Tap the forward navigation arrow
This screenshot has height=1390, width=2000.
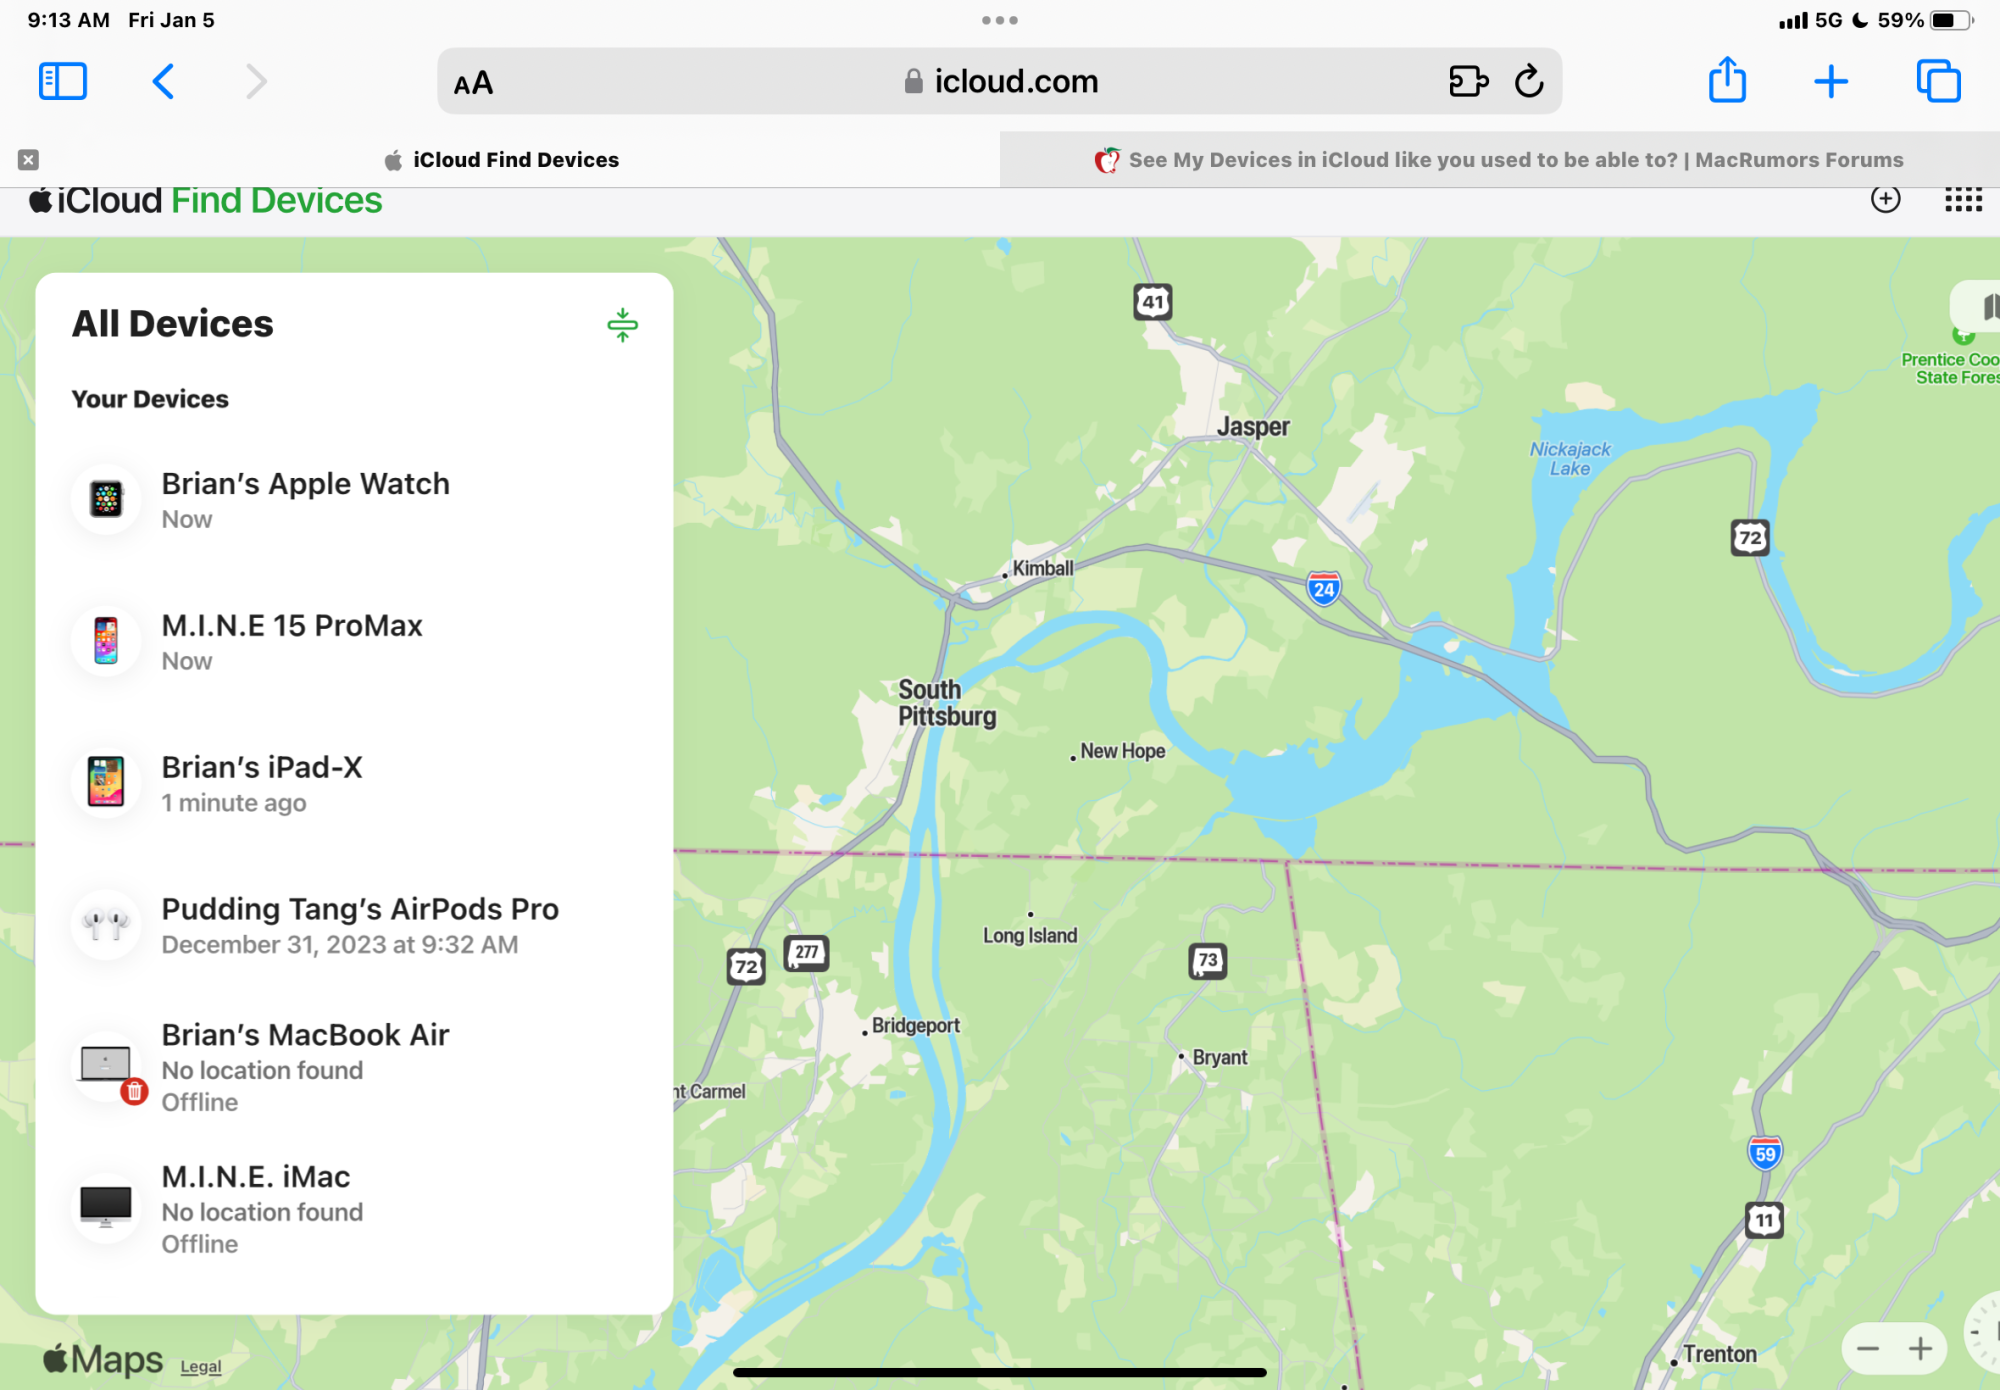[256, 81]
